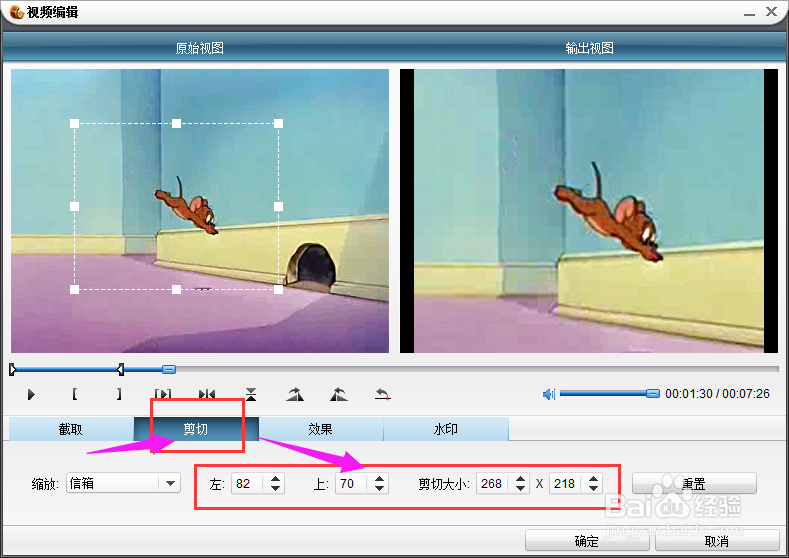Decrease crop width with down arrow
789x558 pixels.
(x=521, y=489)
